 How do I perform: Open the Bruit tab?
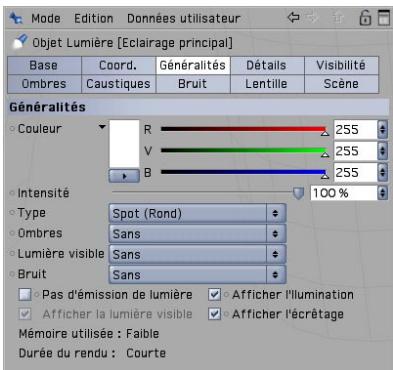193,84
